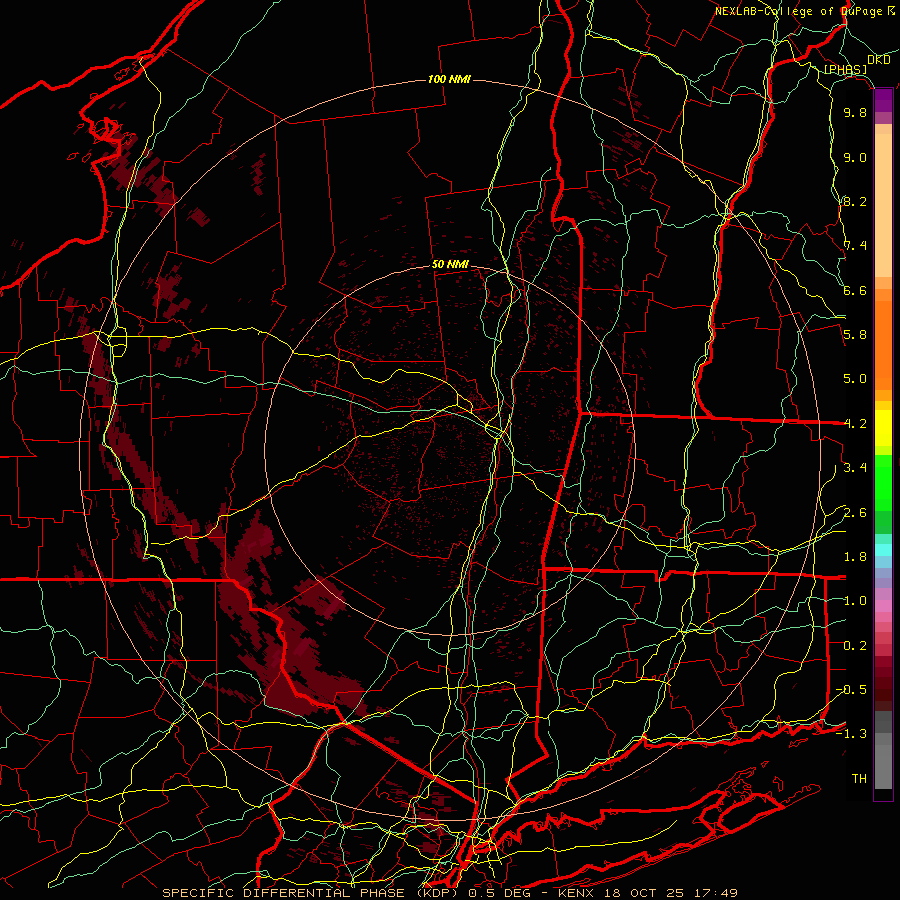Pick the bright yellow color bar segment

pyautogui.click(x=883, y=428)
